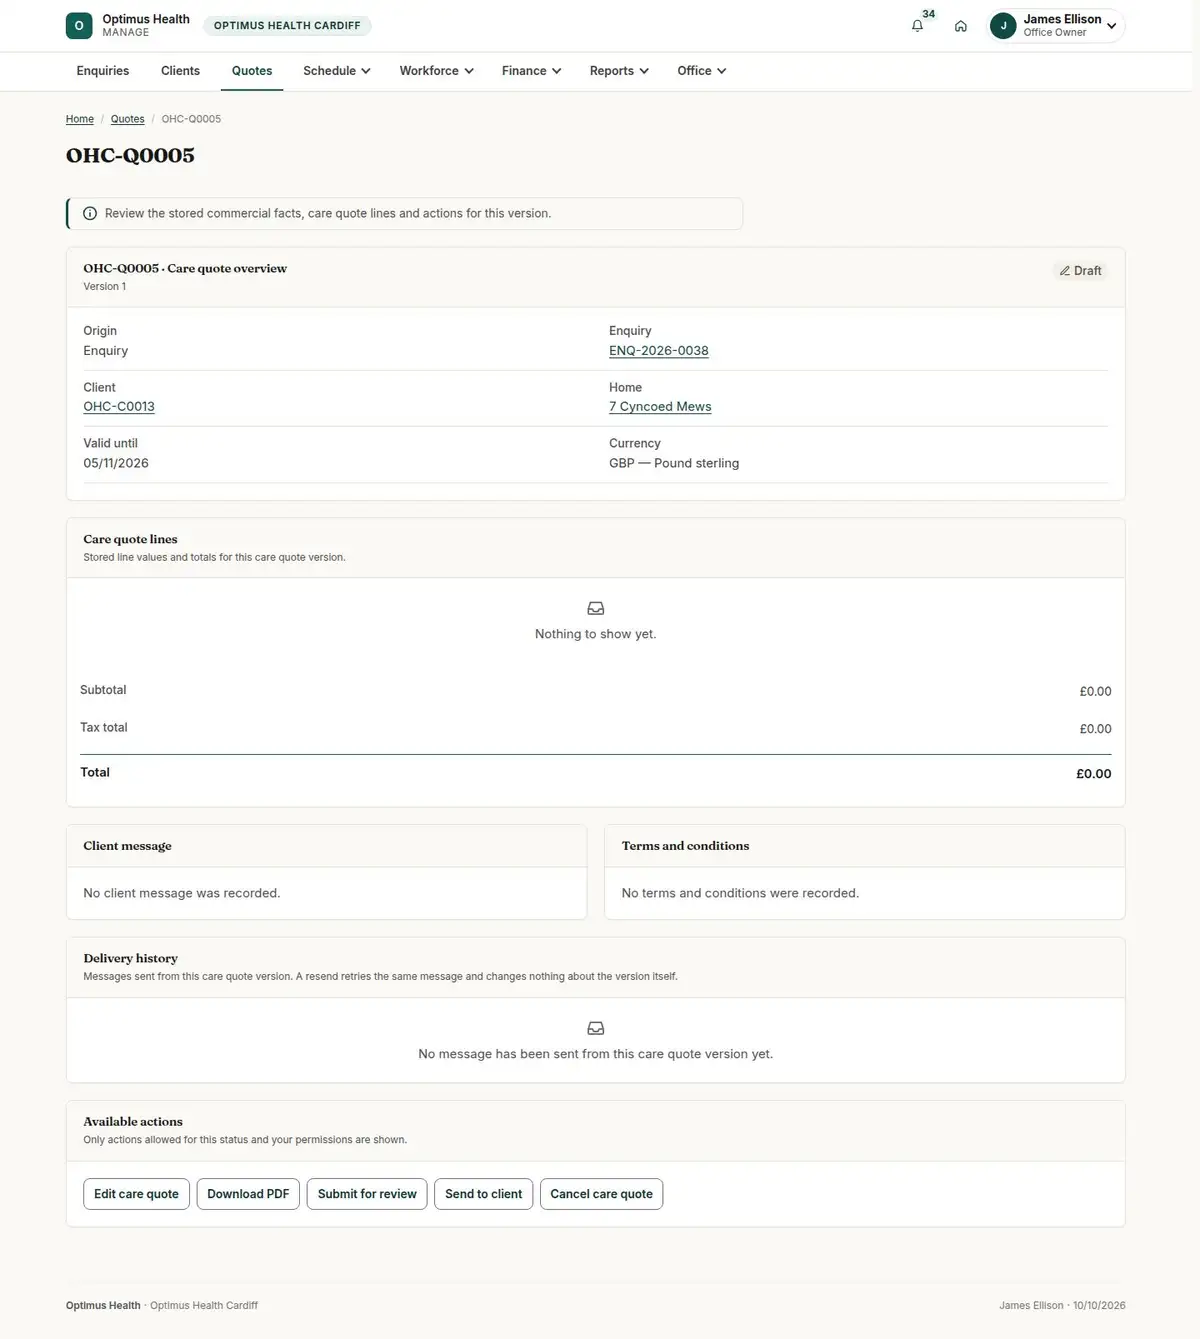Click the Draft status badge
The image size is (1200, 1339).
coord(1080,271)
